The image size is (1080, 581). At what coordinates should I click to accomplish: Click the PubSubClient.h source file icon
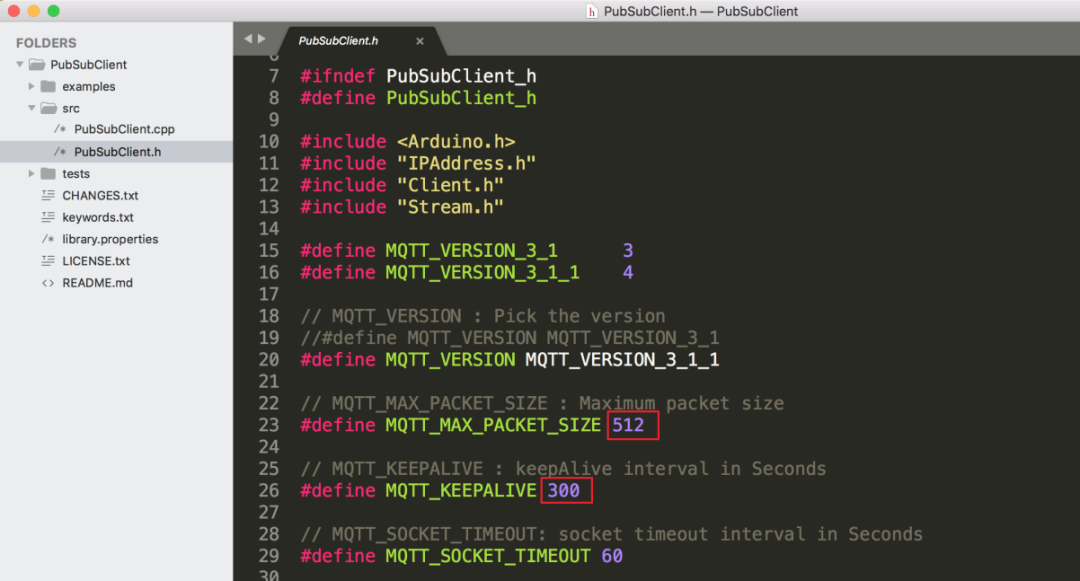tap(61, 151)
